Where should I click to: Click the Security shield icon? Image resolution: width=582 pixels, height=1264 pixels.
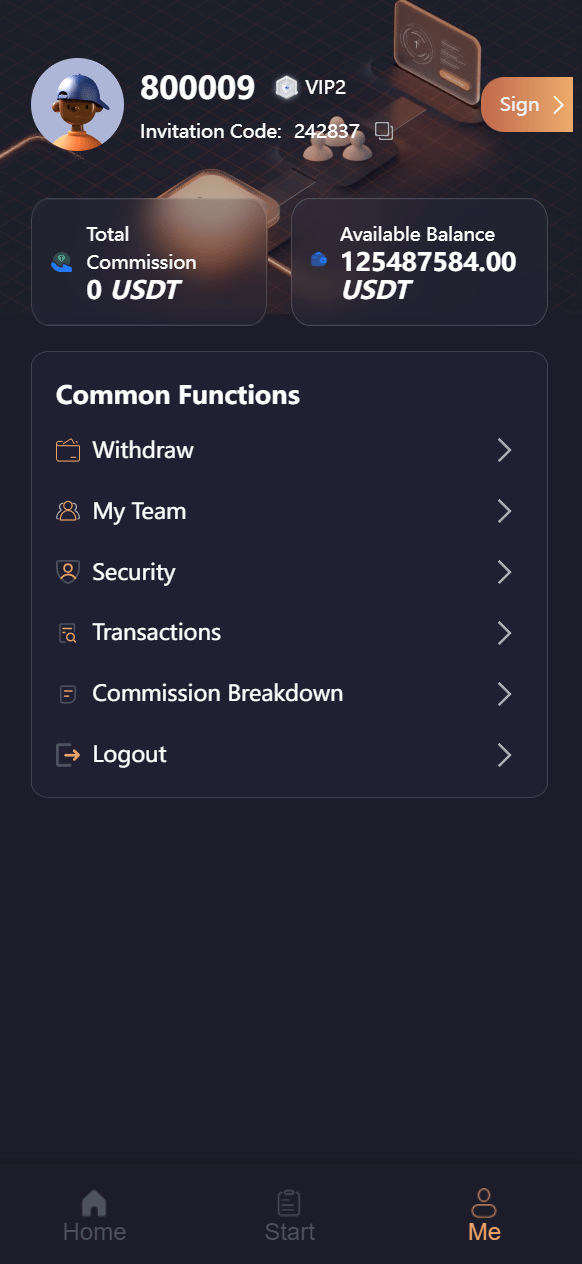(x=68, y=572)
